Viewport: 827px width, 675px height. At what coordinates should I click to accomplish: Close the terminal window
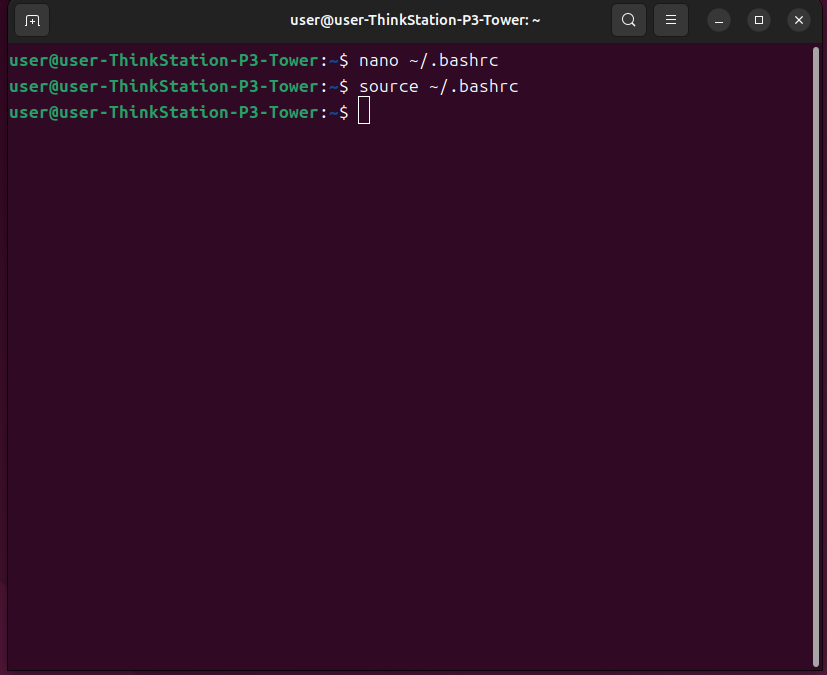click(x=799, y=20)
